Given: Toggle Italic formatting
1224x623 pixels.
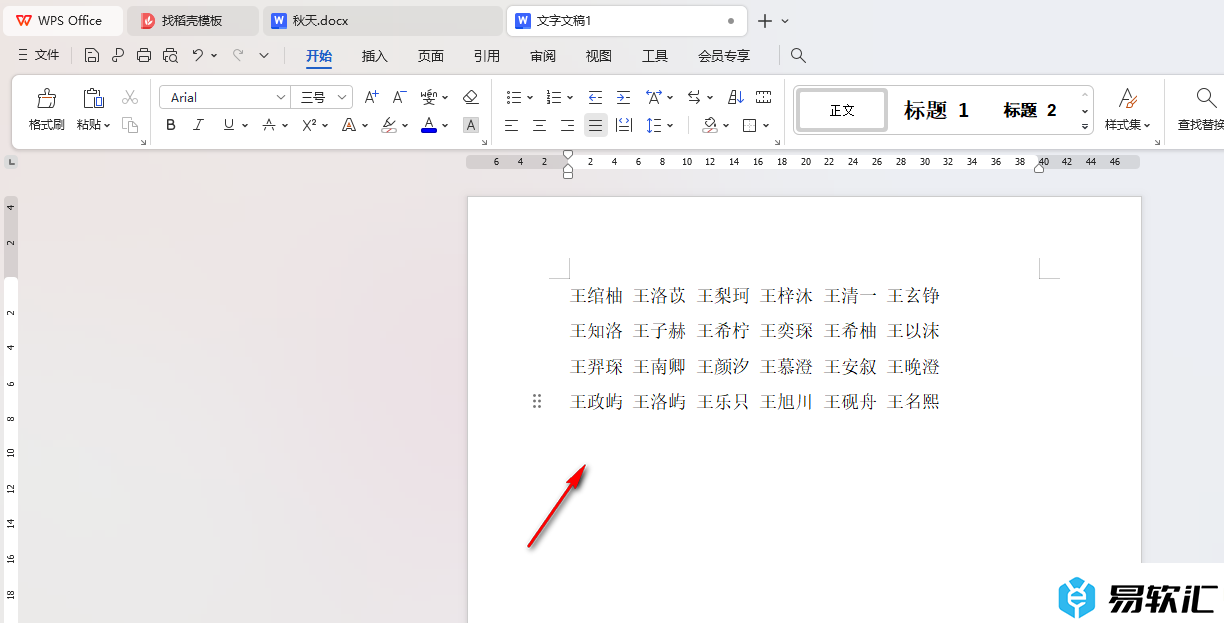Looking at the screenshot, I should click(x=198, y=125).
